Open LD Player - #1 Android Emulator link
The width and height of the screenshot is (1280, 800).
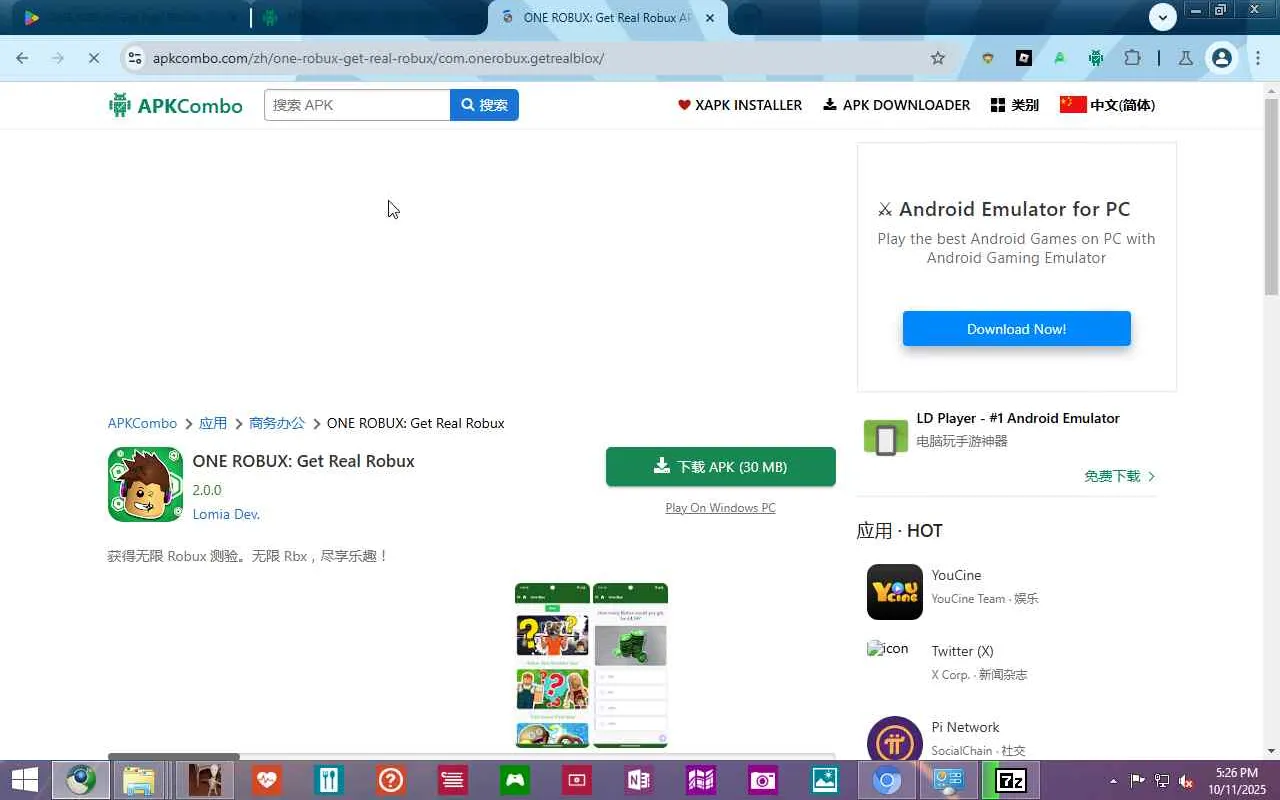pyautogui.click(x=1018, y=418)
